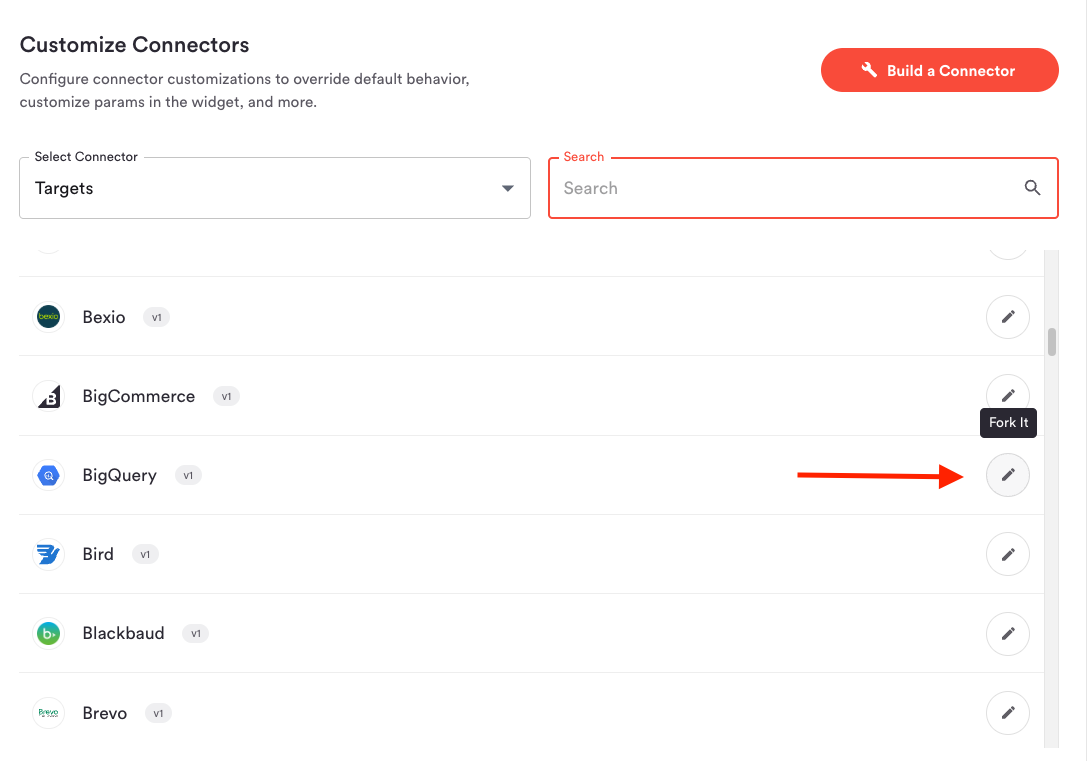Click the Fork It pencil for BigQuery
The height and width of the screenshot is (761, 1087).
point(1007,475)
